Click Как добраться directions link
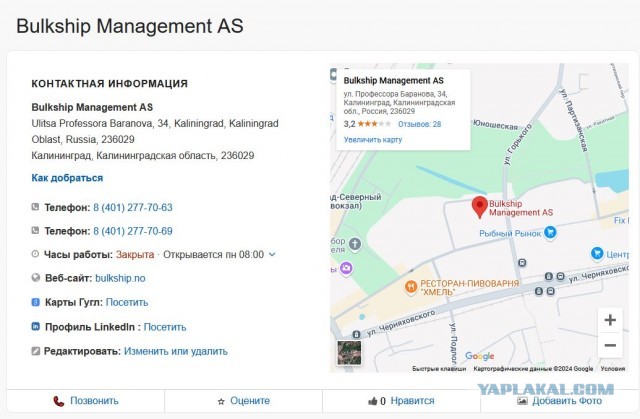The height and width of the screenshot is (419, 640). tap(67, 178)
